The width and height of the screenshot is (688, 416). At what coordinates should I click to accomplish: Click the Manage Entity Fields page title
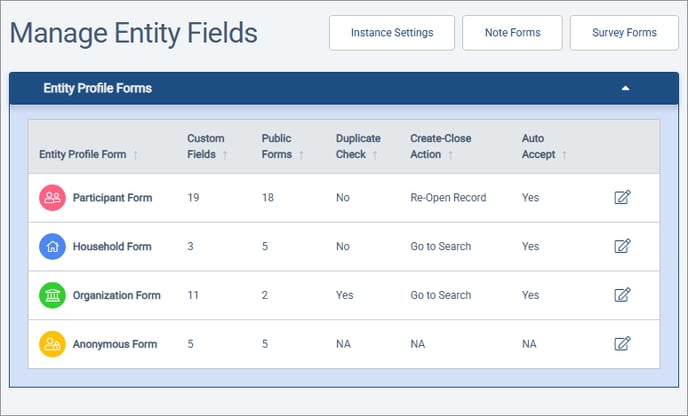tap(133, 33)
